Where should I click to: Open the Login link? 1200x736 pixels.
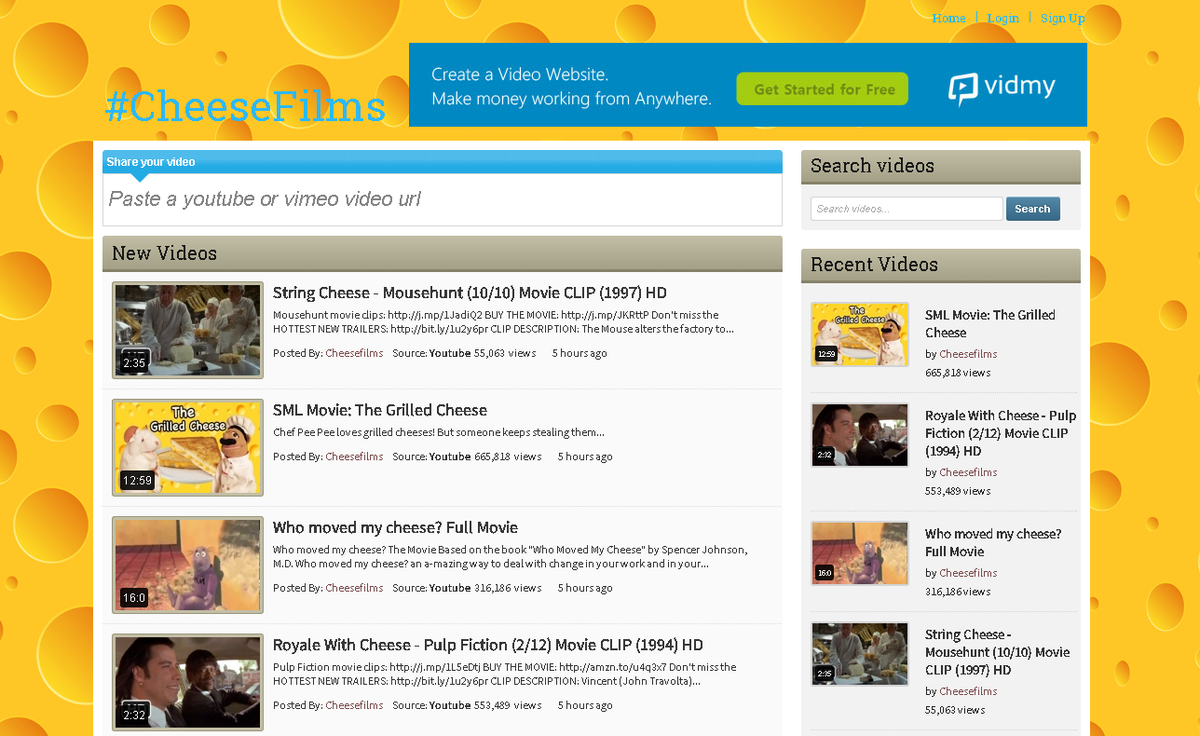pos(1003,18)
